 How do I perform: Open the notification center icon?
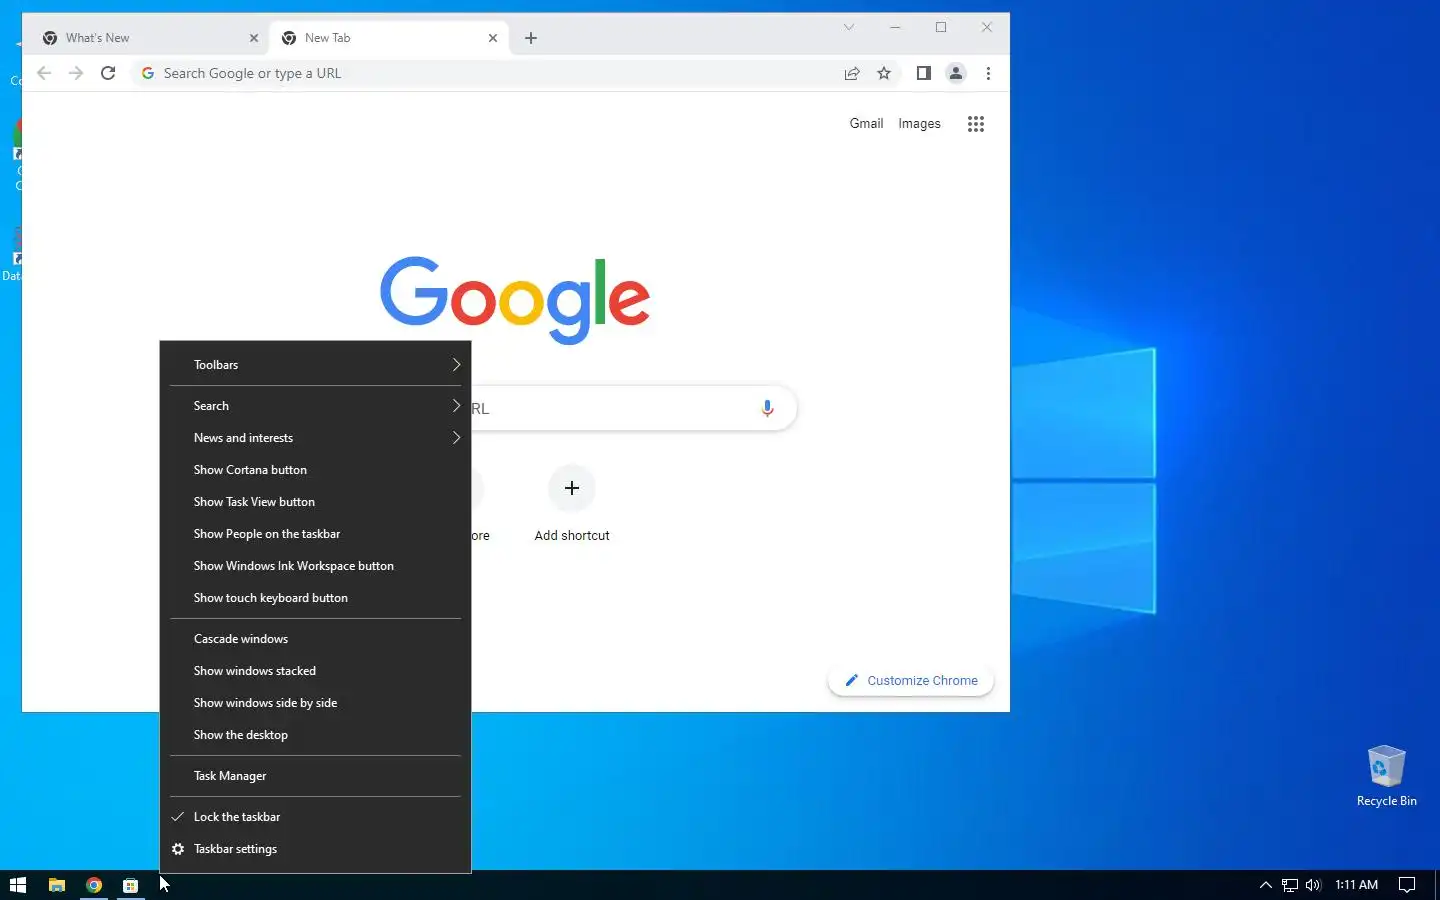click(1407, 885)
